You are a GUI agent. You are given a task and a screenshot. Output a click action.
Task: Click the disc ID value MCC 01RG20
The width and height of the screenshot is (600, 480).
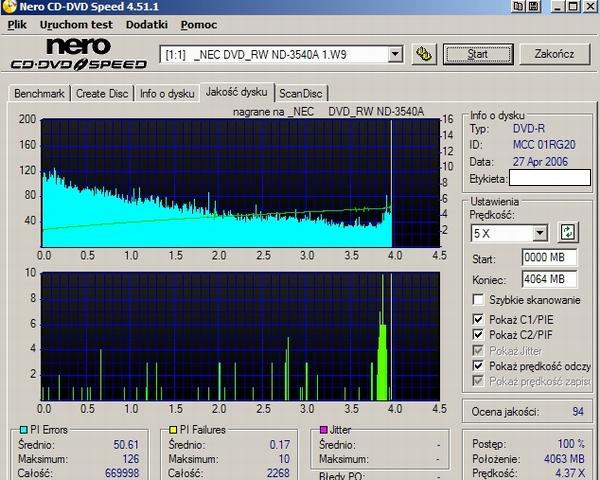[544, 145]
